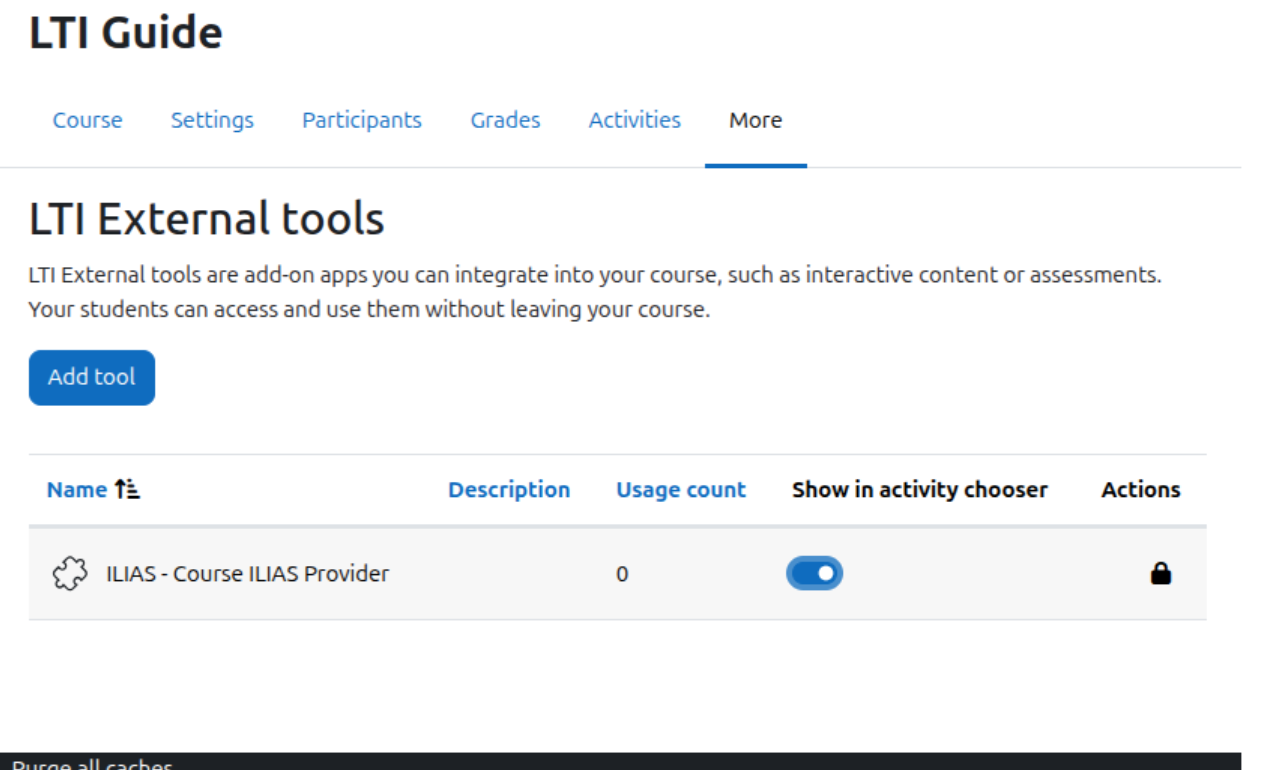Click Show in activity chooser column header
1267x770 pixels.
(x=920, y=489)
